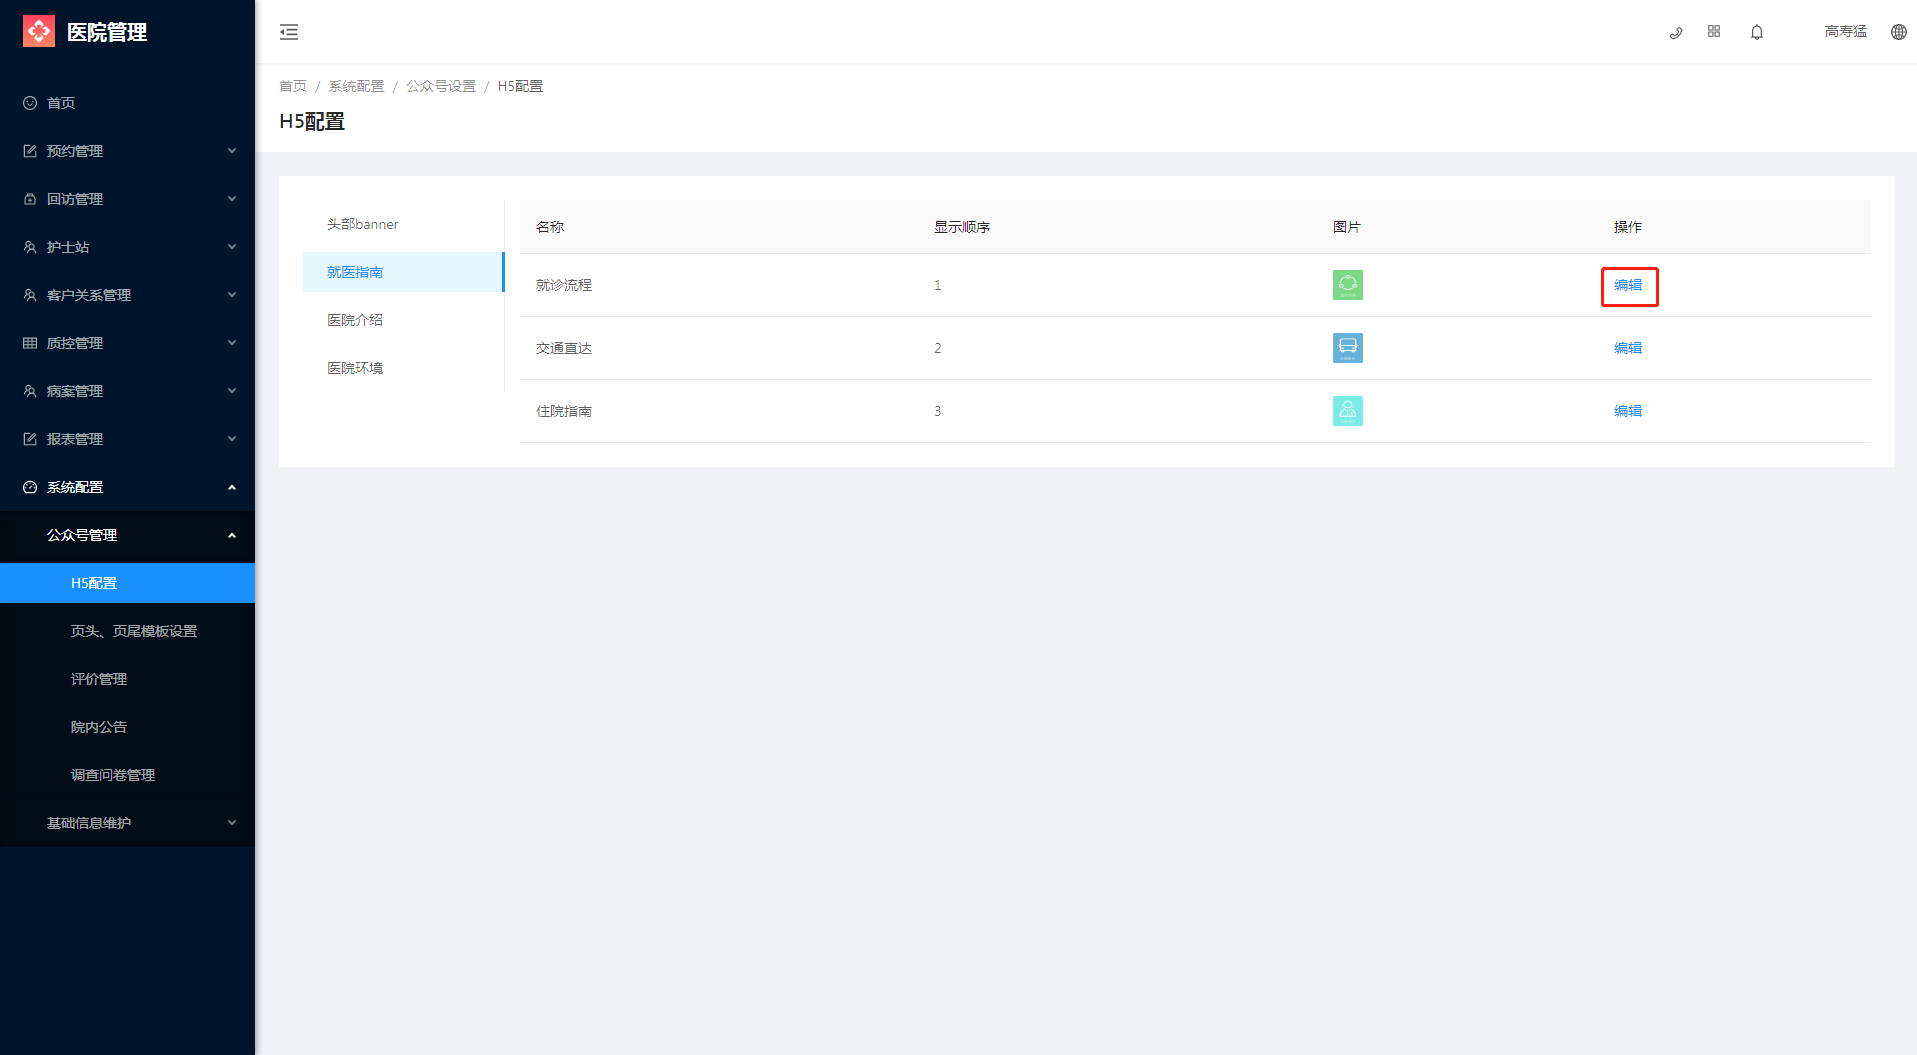Click the 报表管理 icon in the sidebar
Image resolution: width=1917 pixels, height=1055 pixels.
[x=30, y=439]
